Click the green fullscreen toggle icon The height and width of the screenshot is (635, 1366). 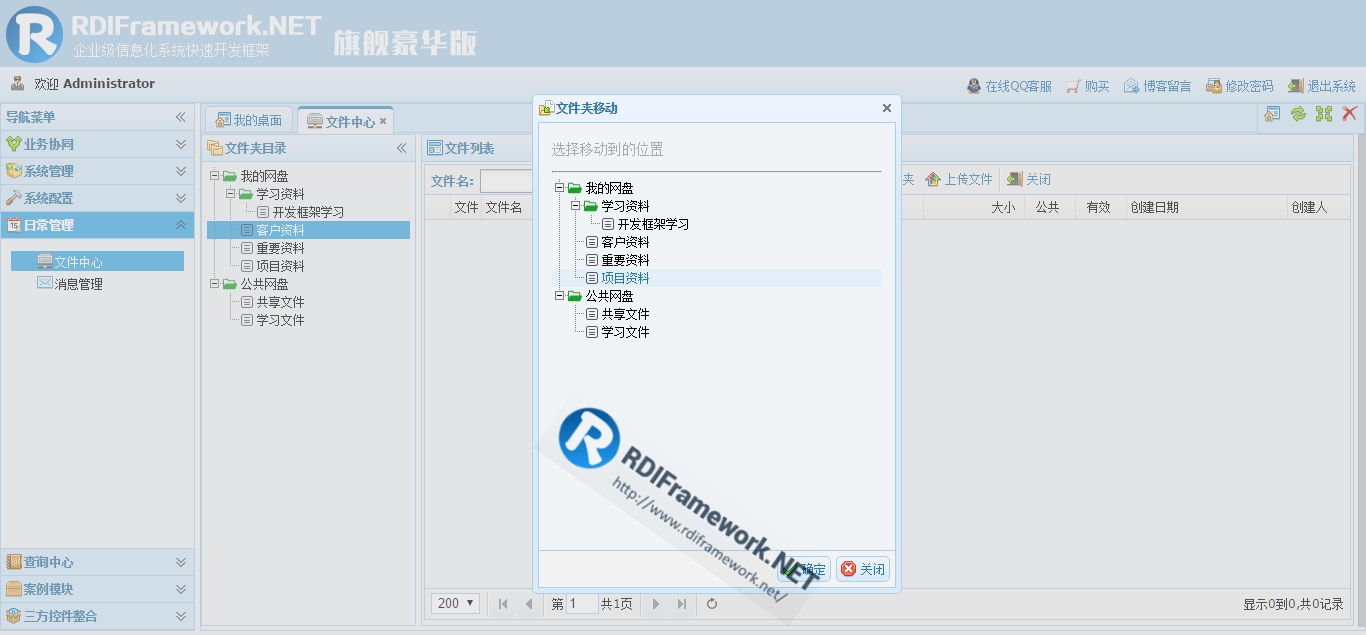[x=1324, y=114]
